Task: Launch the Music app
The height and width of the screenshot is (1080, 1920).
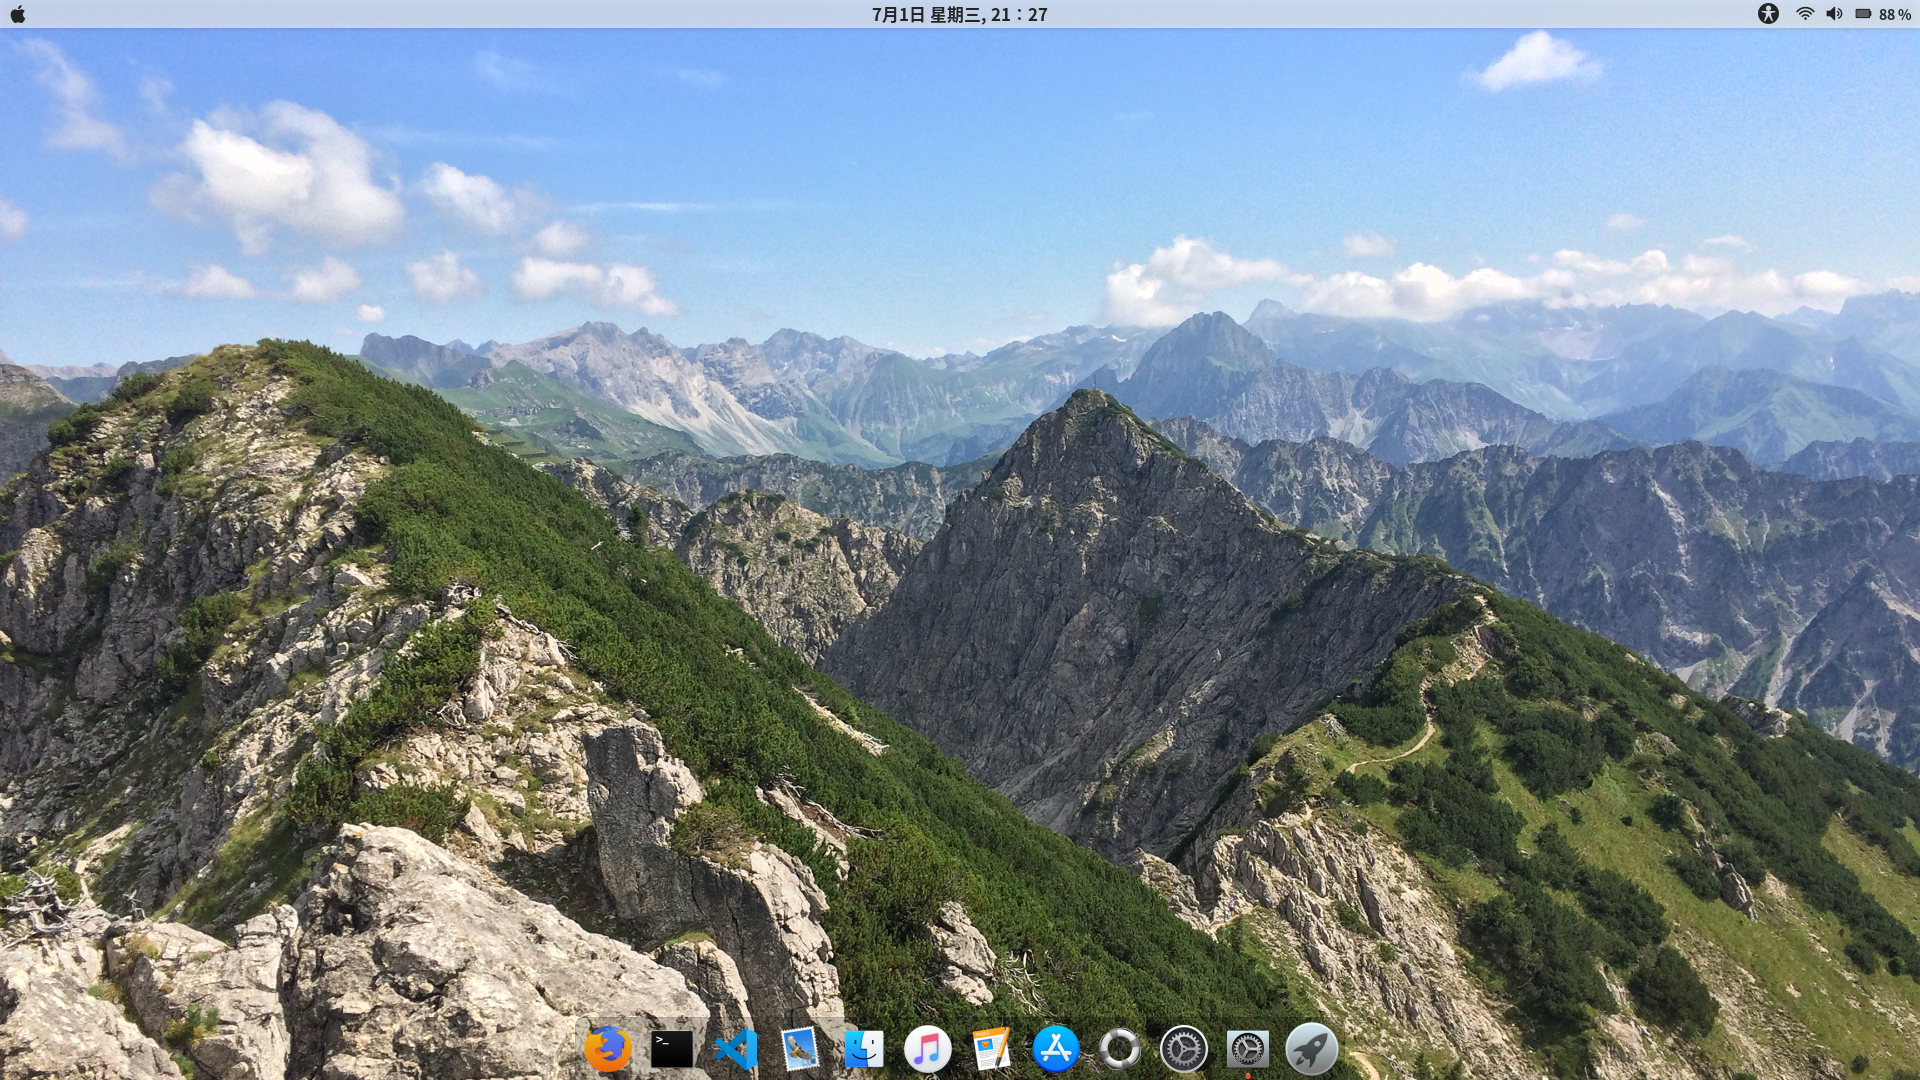Action: point(926,1048)
